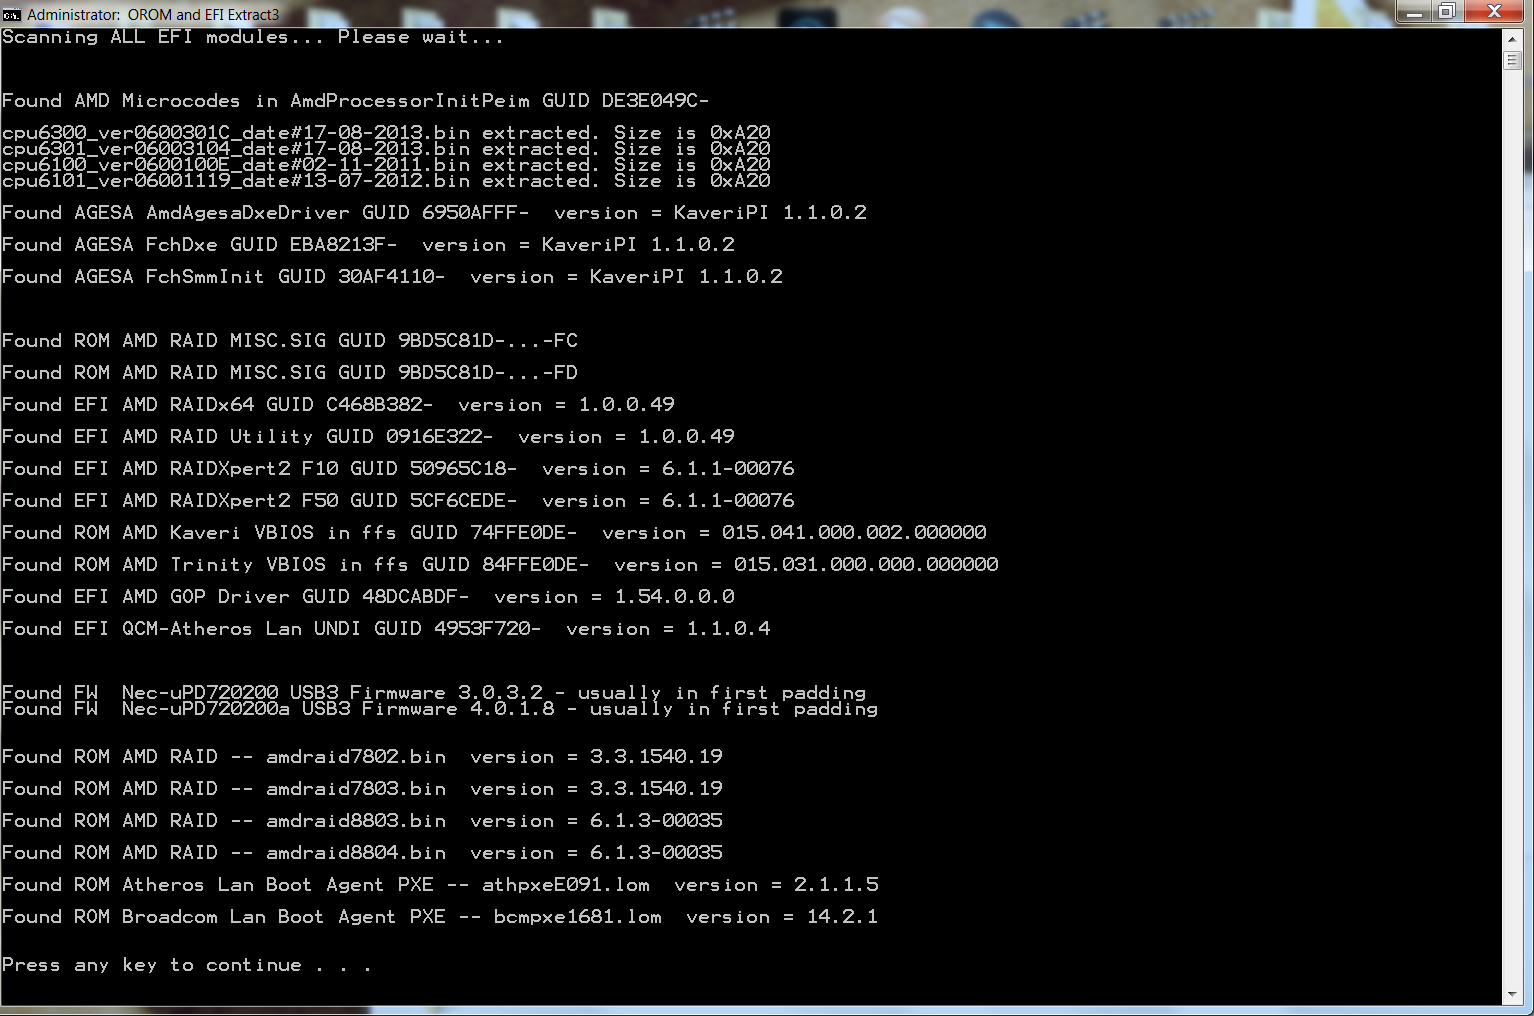Click the 'Press any key to continue' prompt
Viewport: 1534px width, 1016px height.
click(187, 965)
